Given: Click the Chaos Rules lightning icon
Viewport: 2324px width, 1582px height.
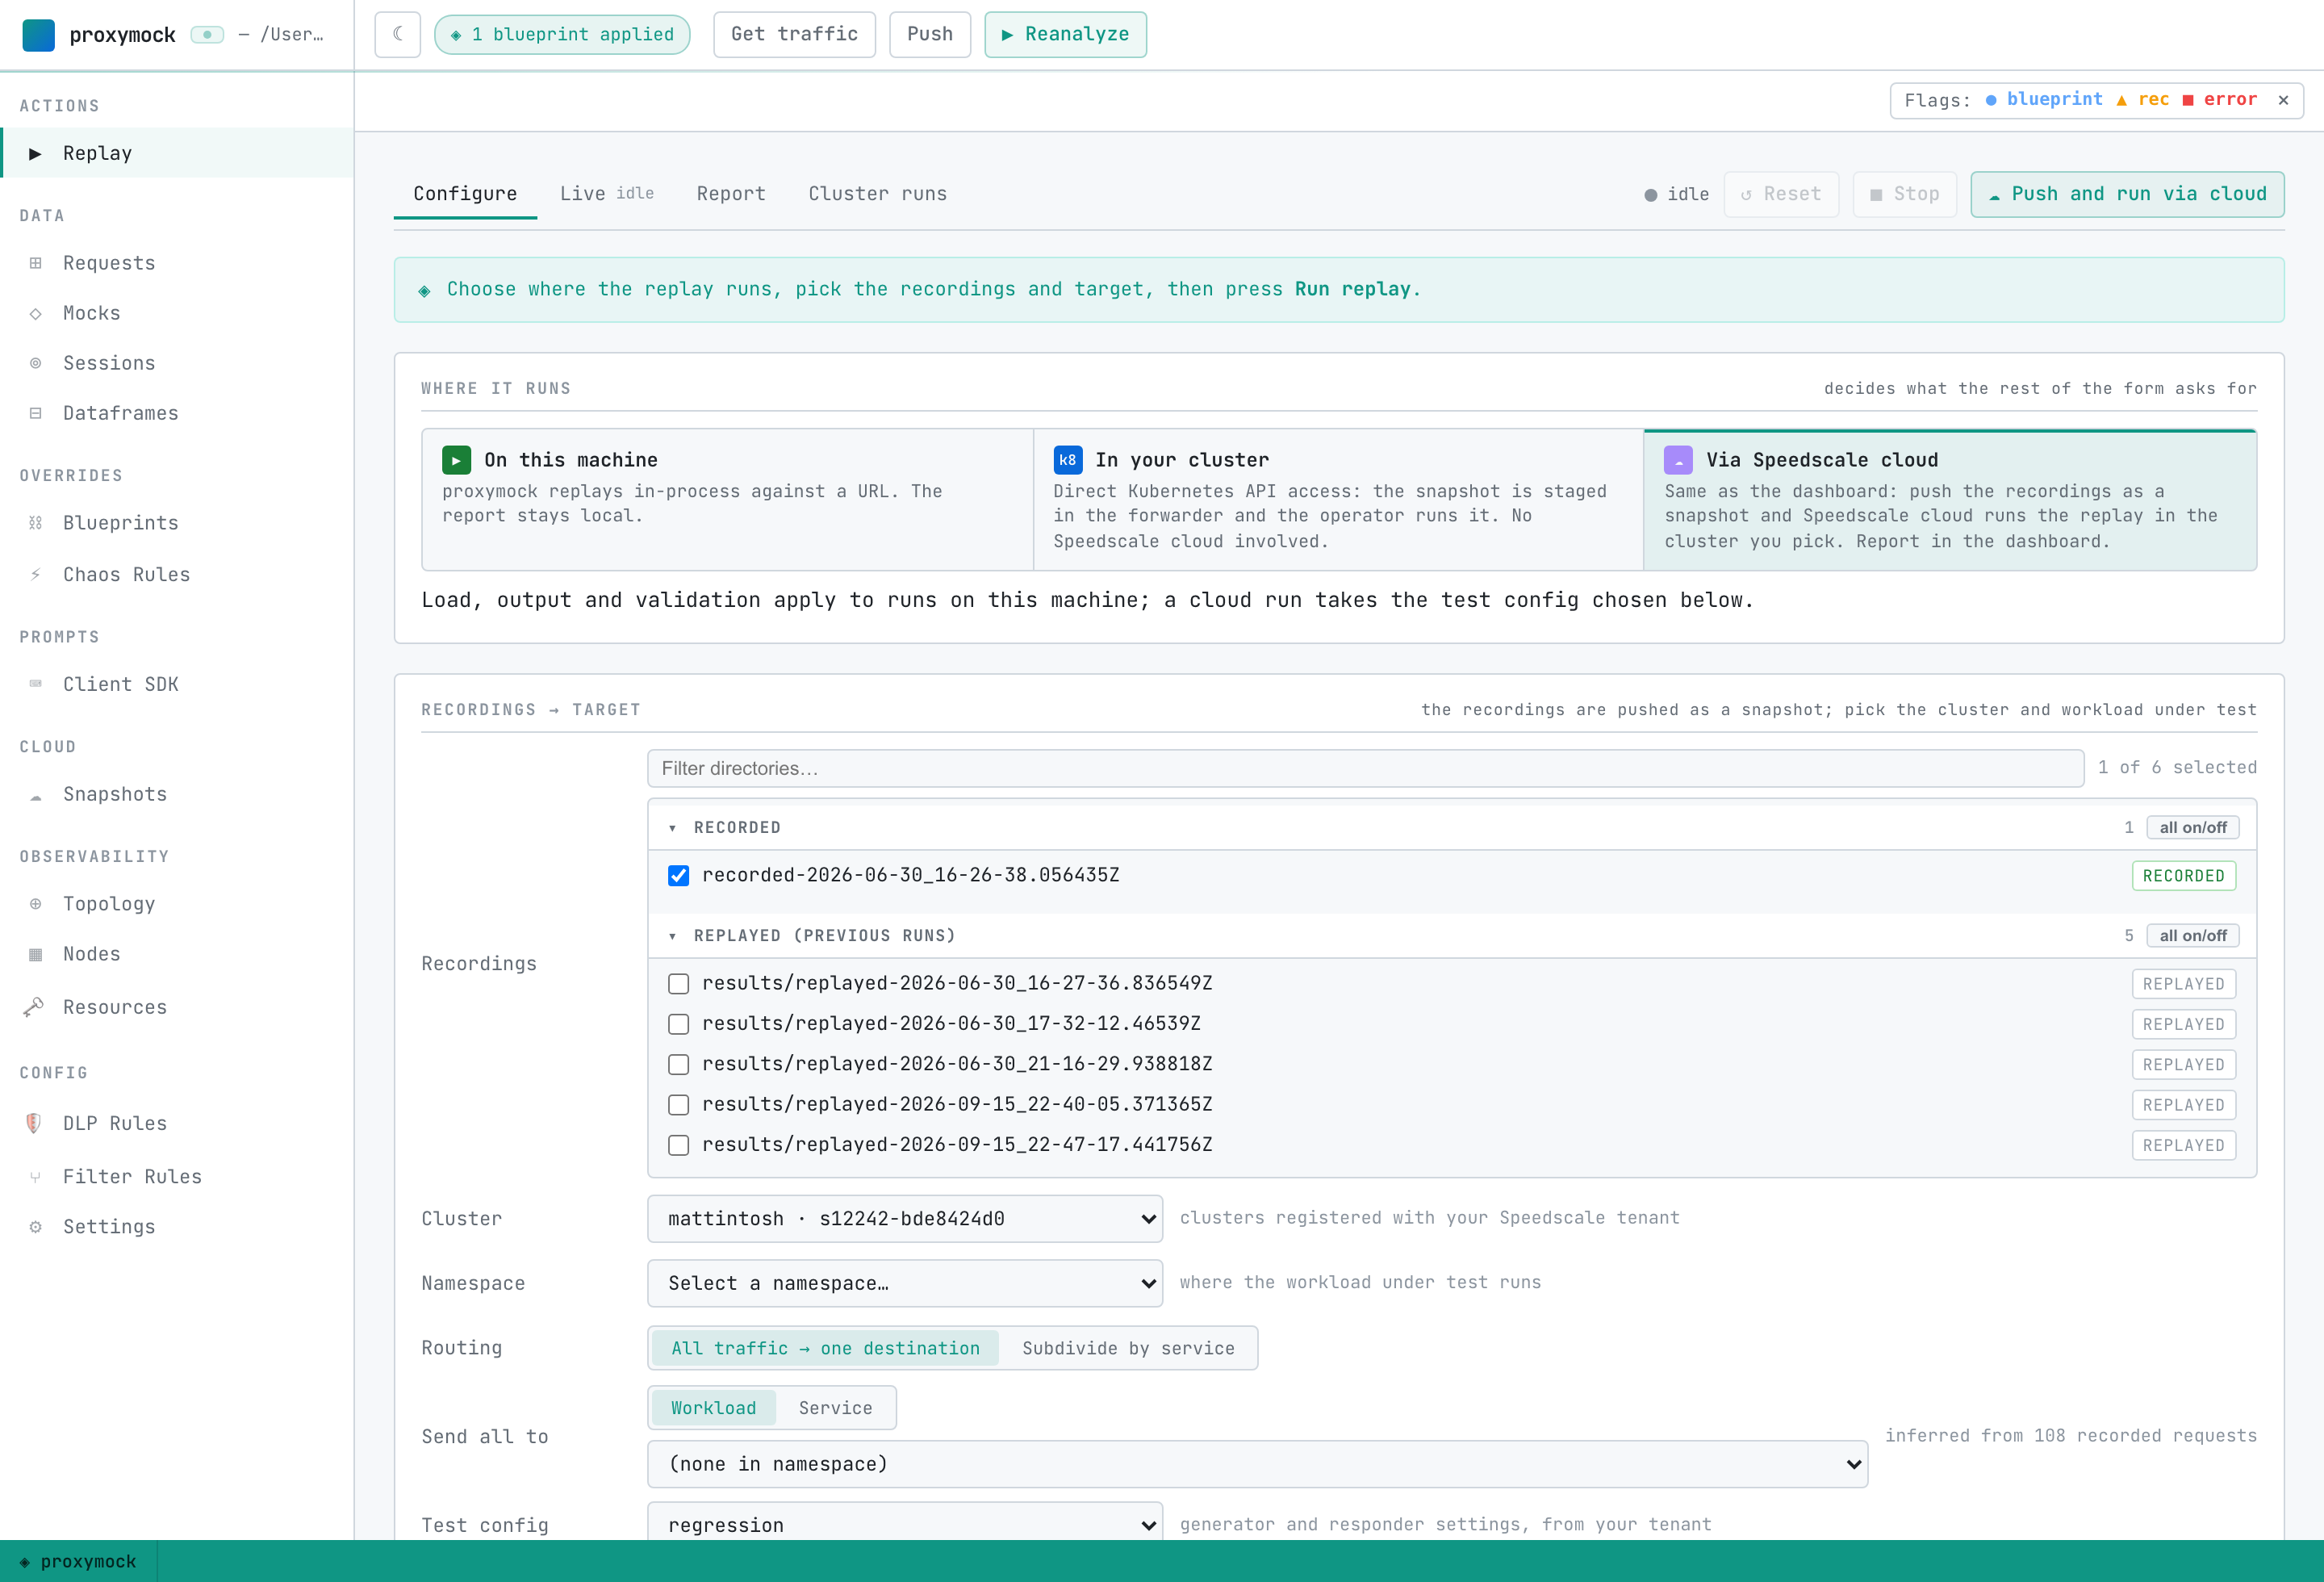Looking at the screenshot, I should coord(35,574).
